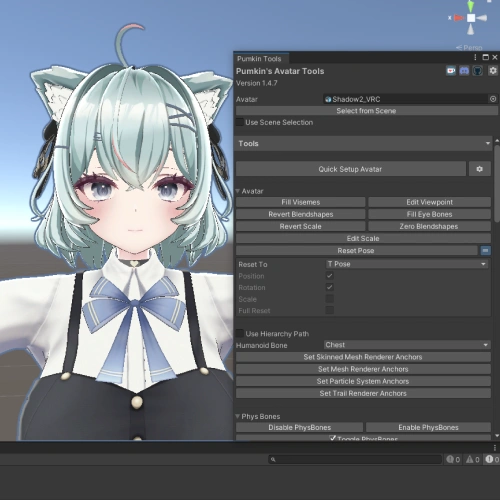Click Disable PhysBones button
Viewport: 500px width, 500px height.
[x=299, y=427]
